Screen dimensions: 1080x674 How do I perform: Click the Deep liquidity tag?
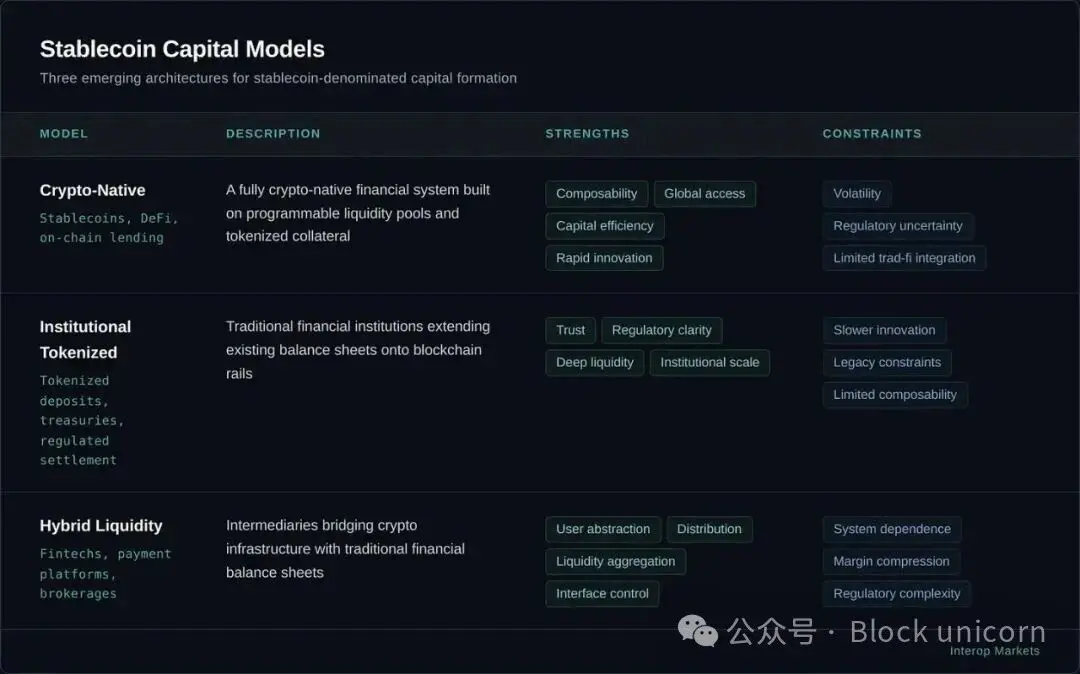coord(594,362)
